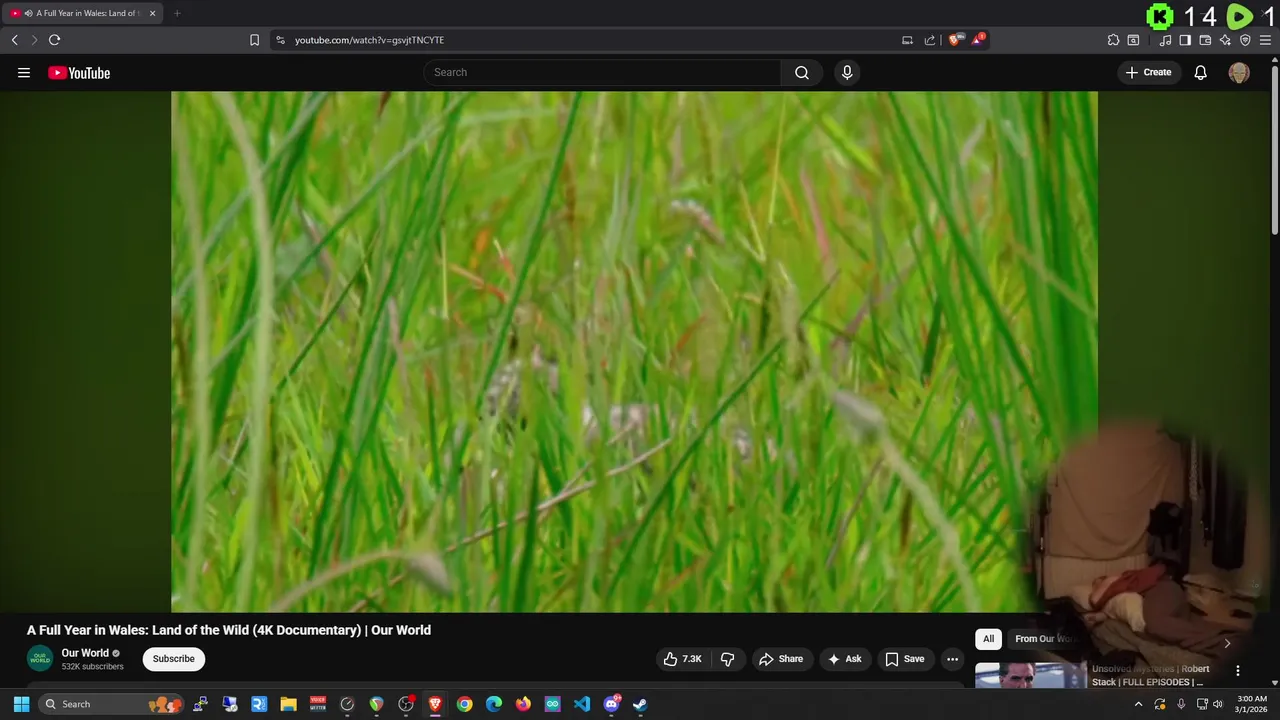The image size is (1280, 720).
Task: Click the page vertical scrollbar
Action: pos(1274,150)
